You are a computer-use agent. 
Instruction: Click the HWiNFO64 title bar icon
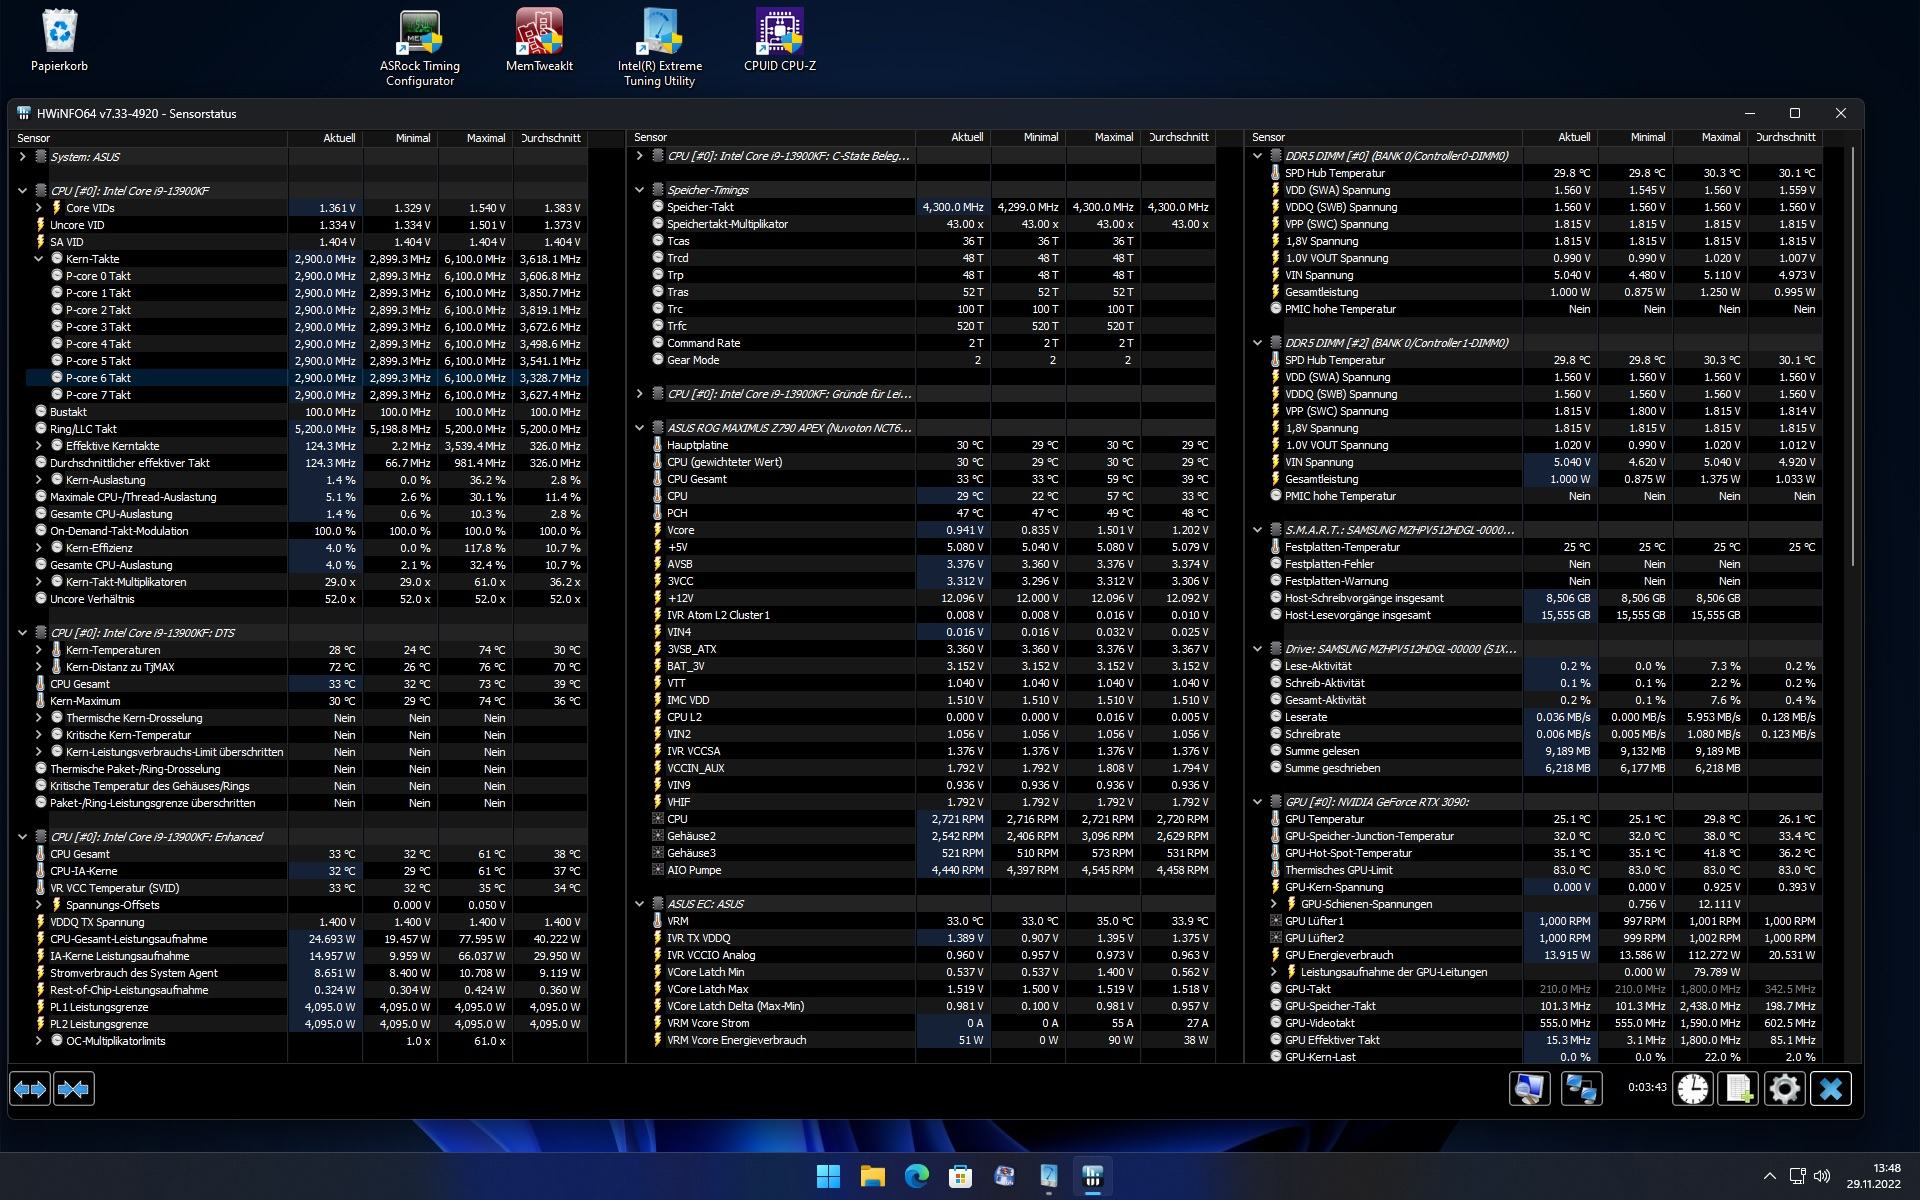(x=24, y=113)
